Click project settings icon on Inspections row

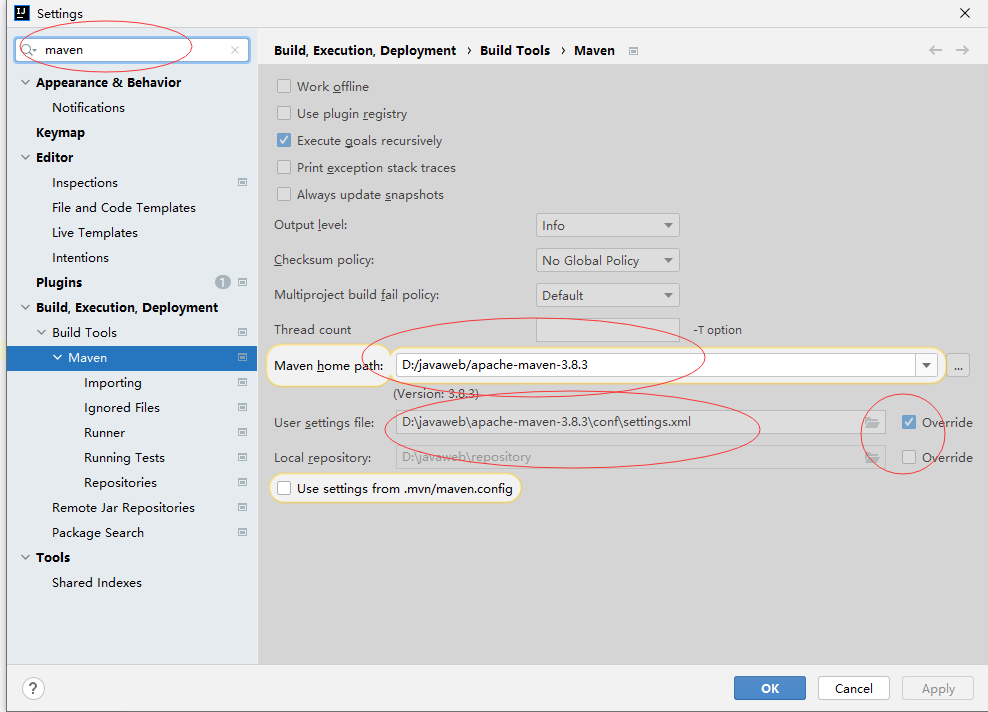[x=242, y=182]
